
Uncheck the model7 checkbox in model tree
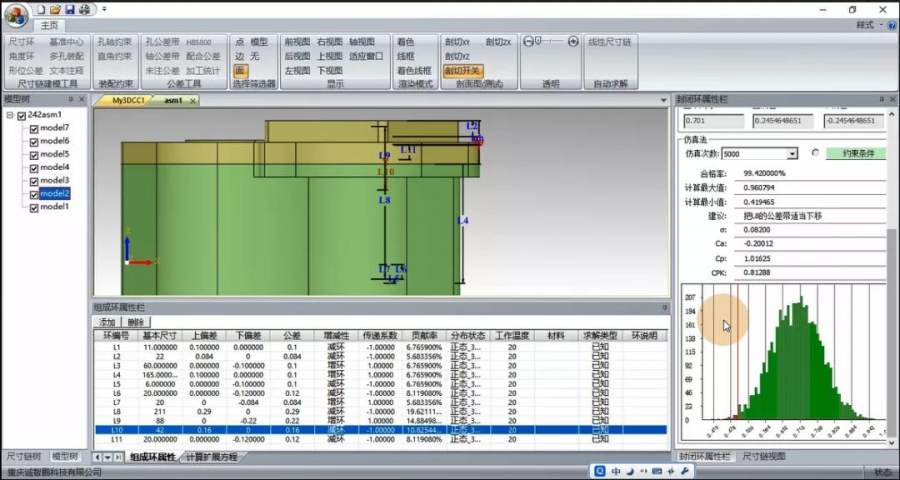35,129
